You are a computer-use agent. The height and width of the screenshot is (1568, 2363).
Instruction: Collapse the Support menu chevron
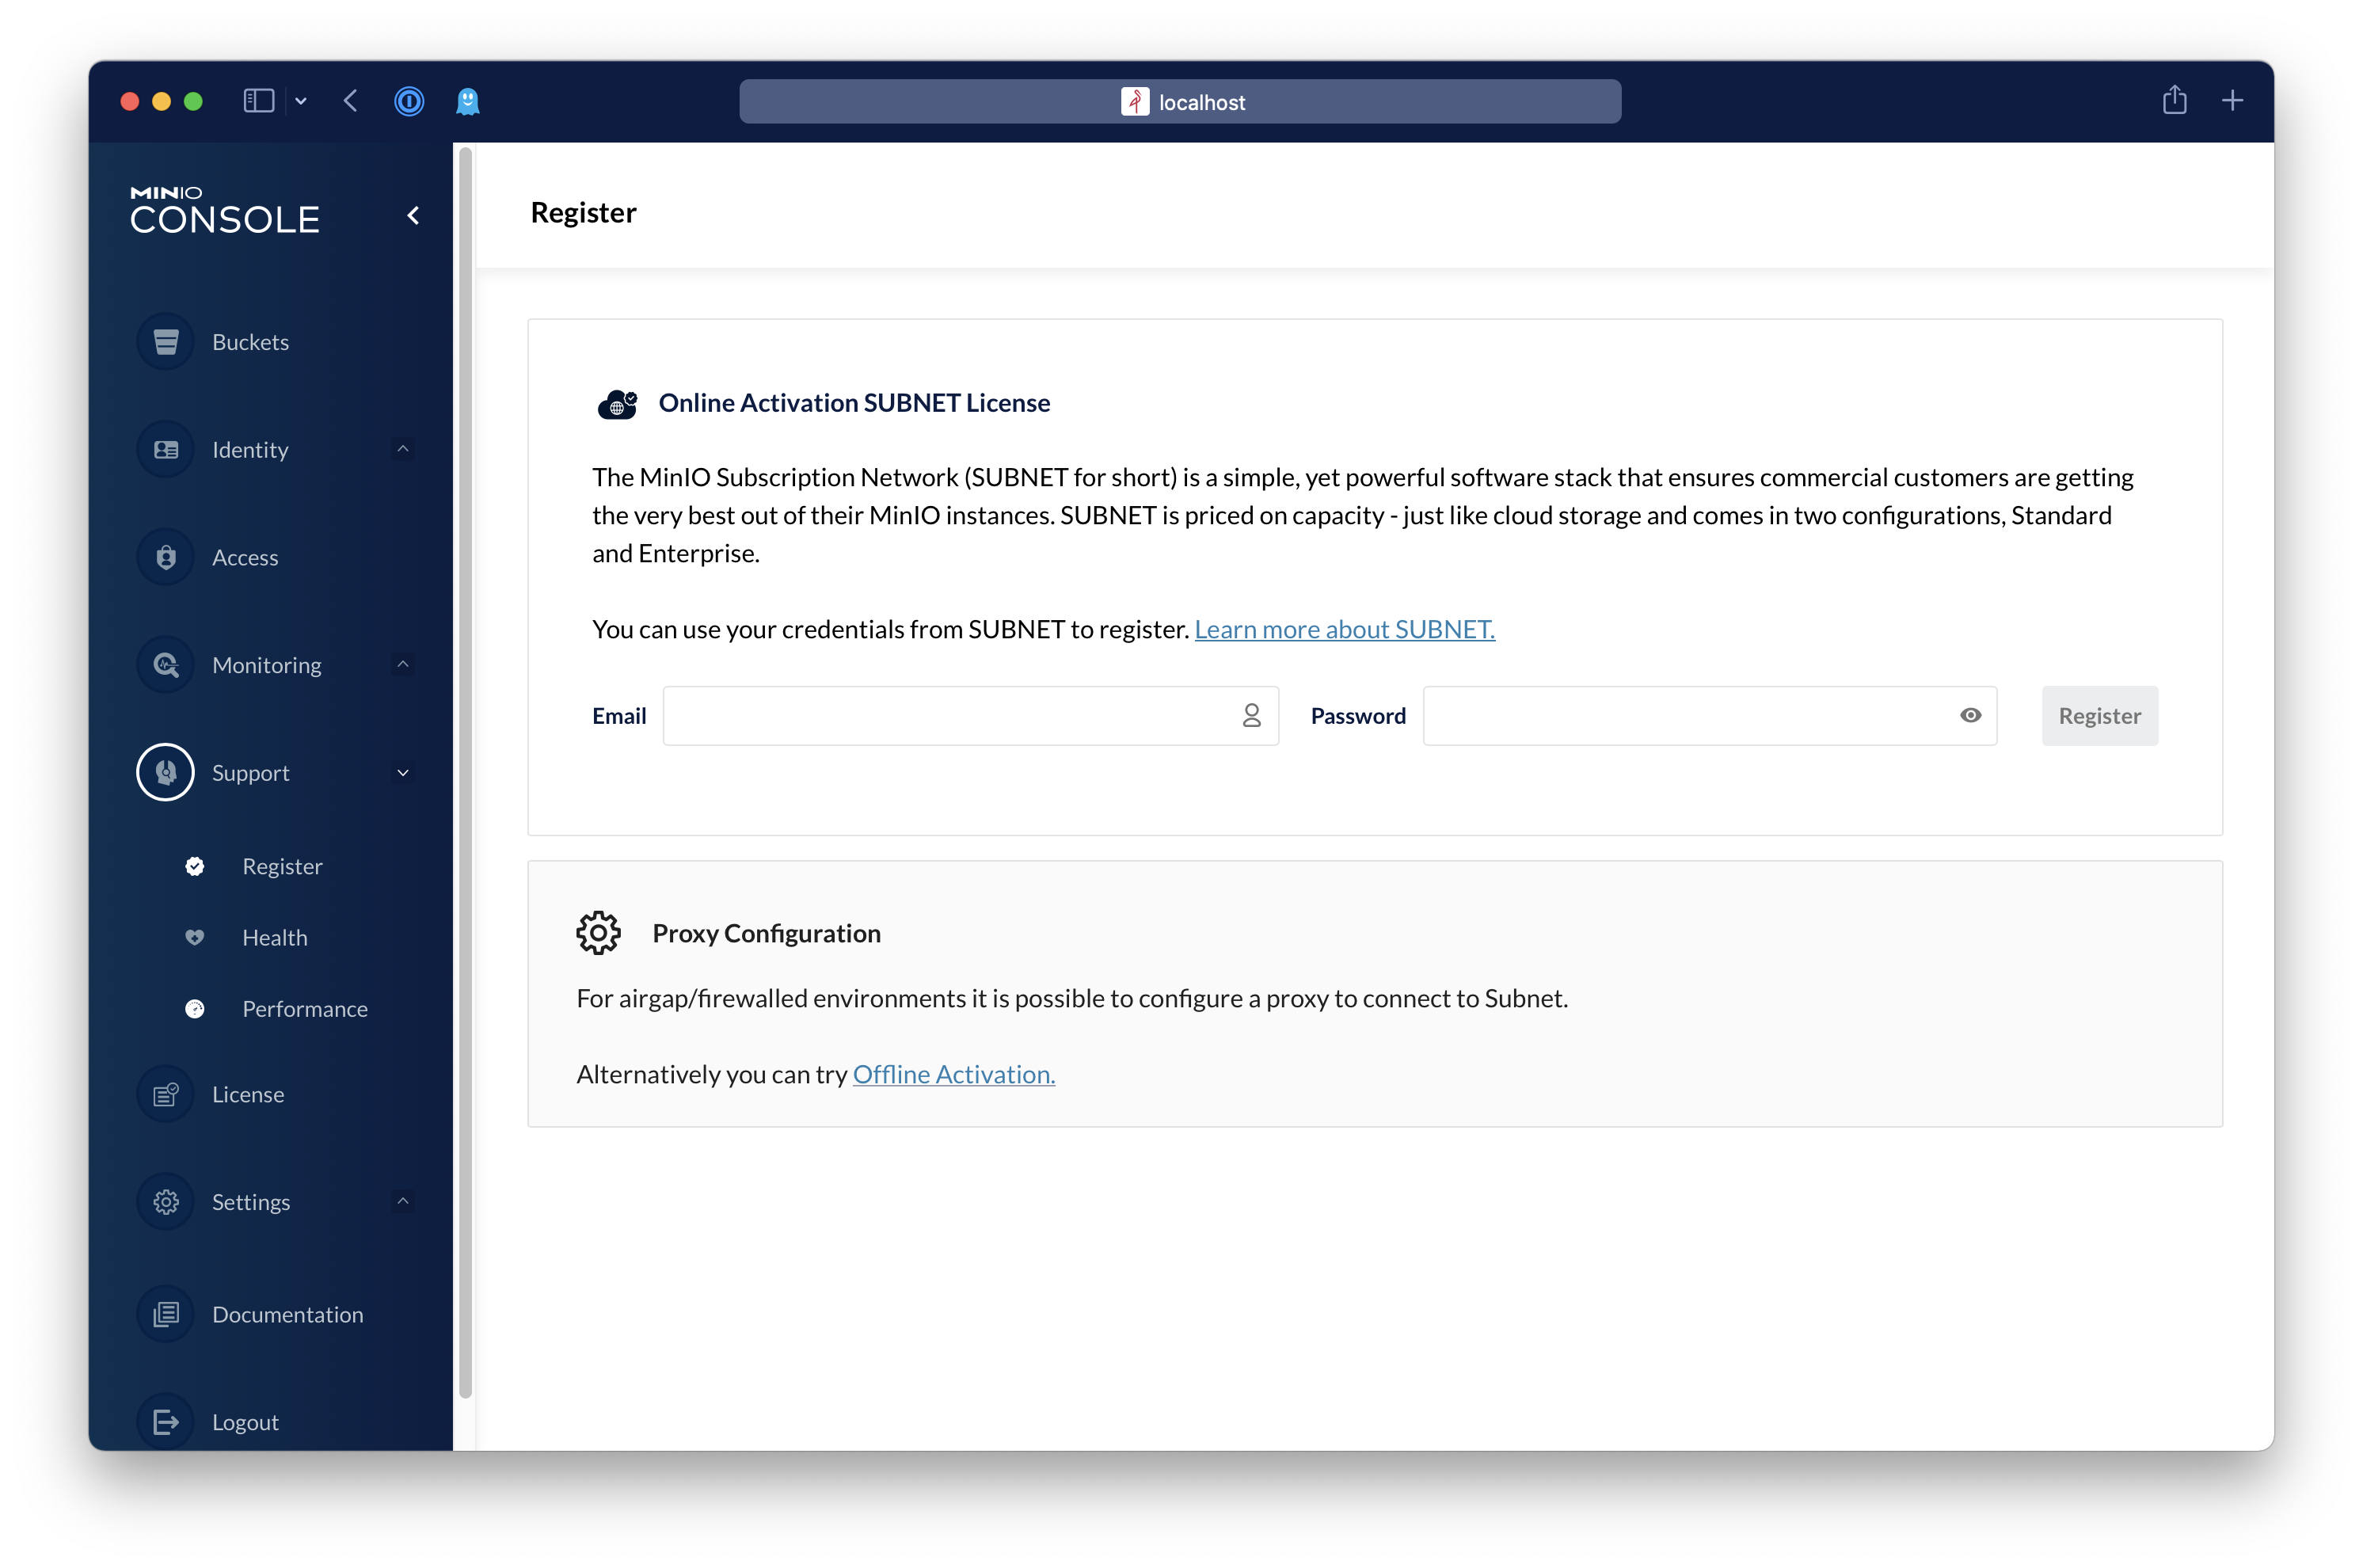403,773
